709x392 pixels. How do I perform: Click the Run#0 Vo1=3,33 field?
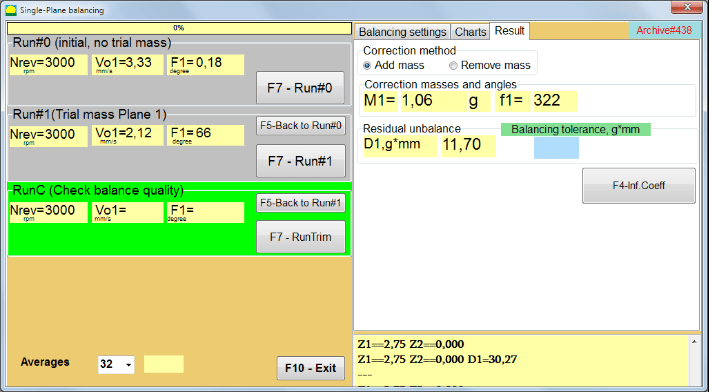point(128,65)
